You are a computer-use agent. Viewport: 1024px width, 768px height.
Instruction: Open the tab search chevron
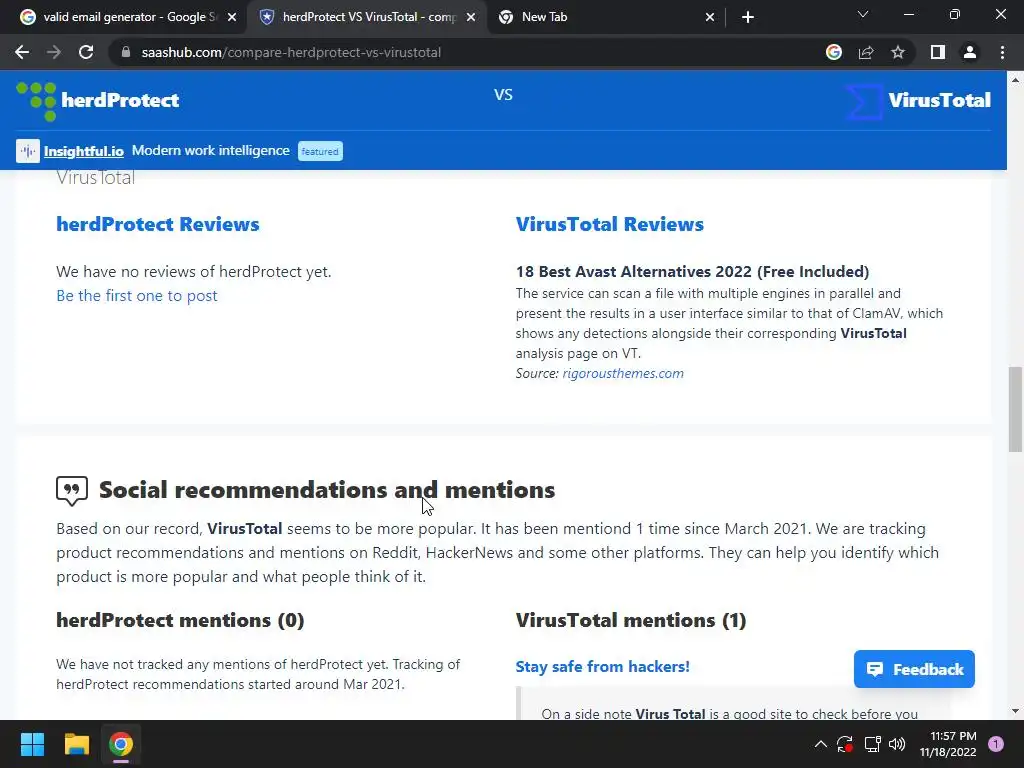[863, 14]
